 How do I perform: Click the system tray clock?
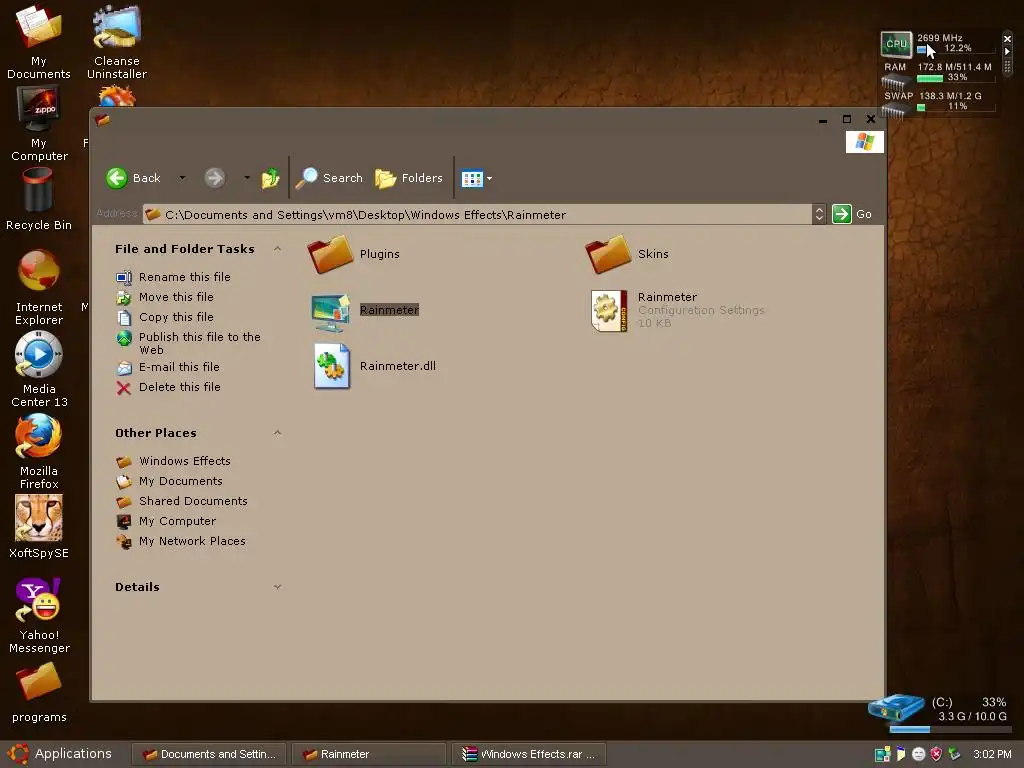(x=992, y=754)
